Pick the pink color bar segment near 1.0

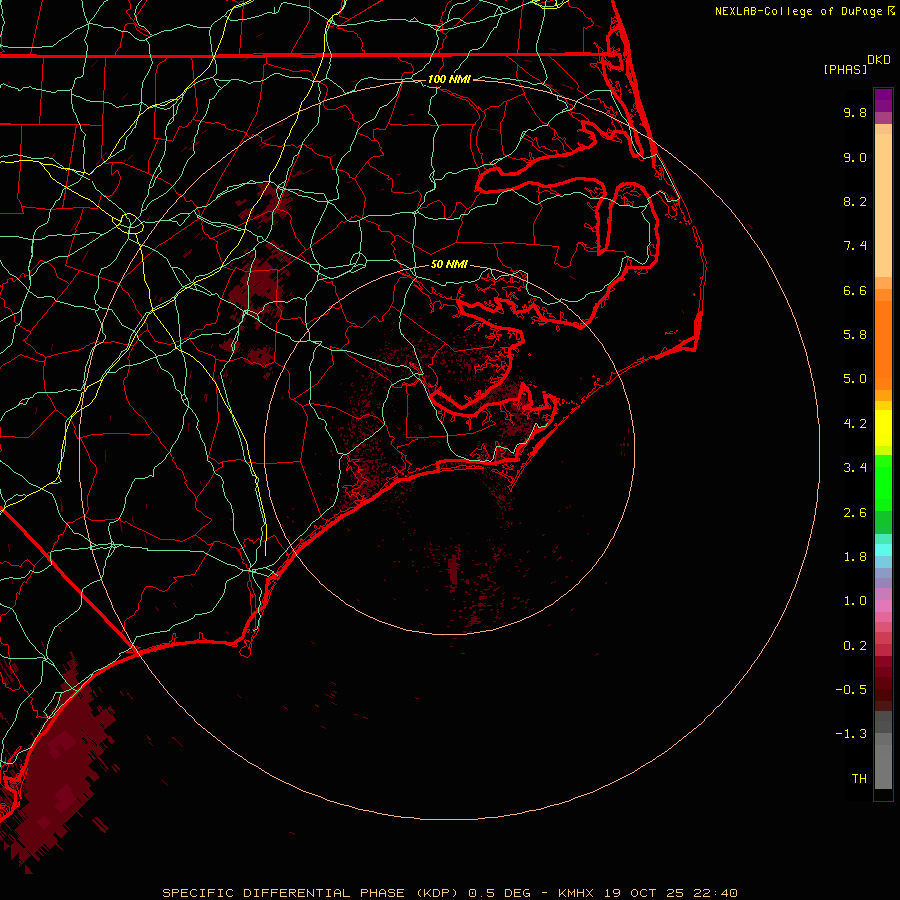click(883, 606)
